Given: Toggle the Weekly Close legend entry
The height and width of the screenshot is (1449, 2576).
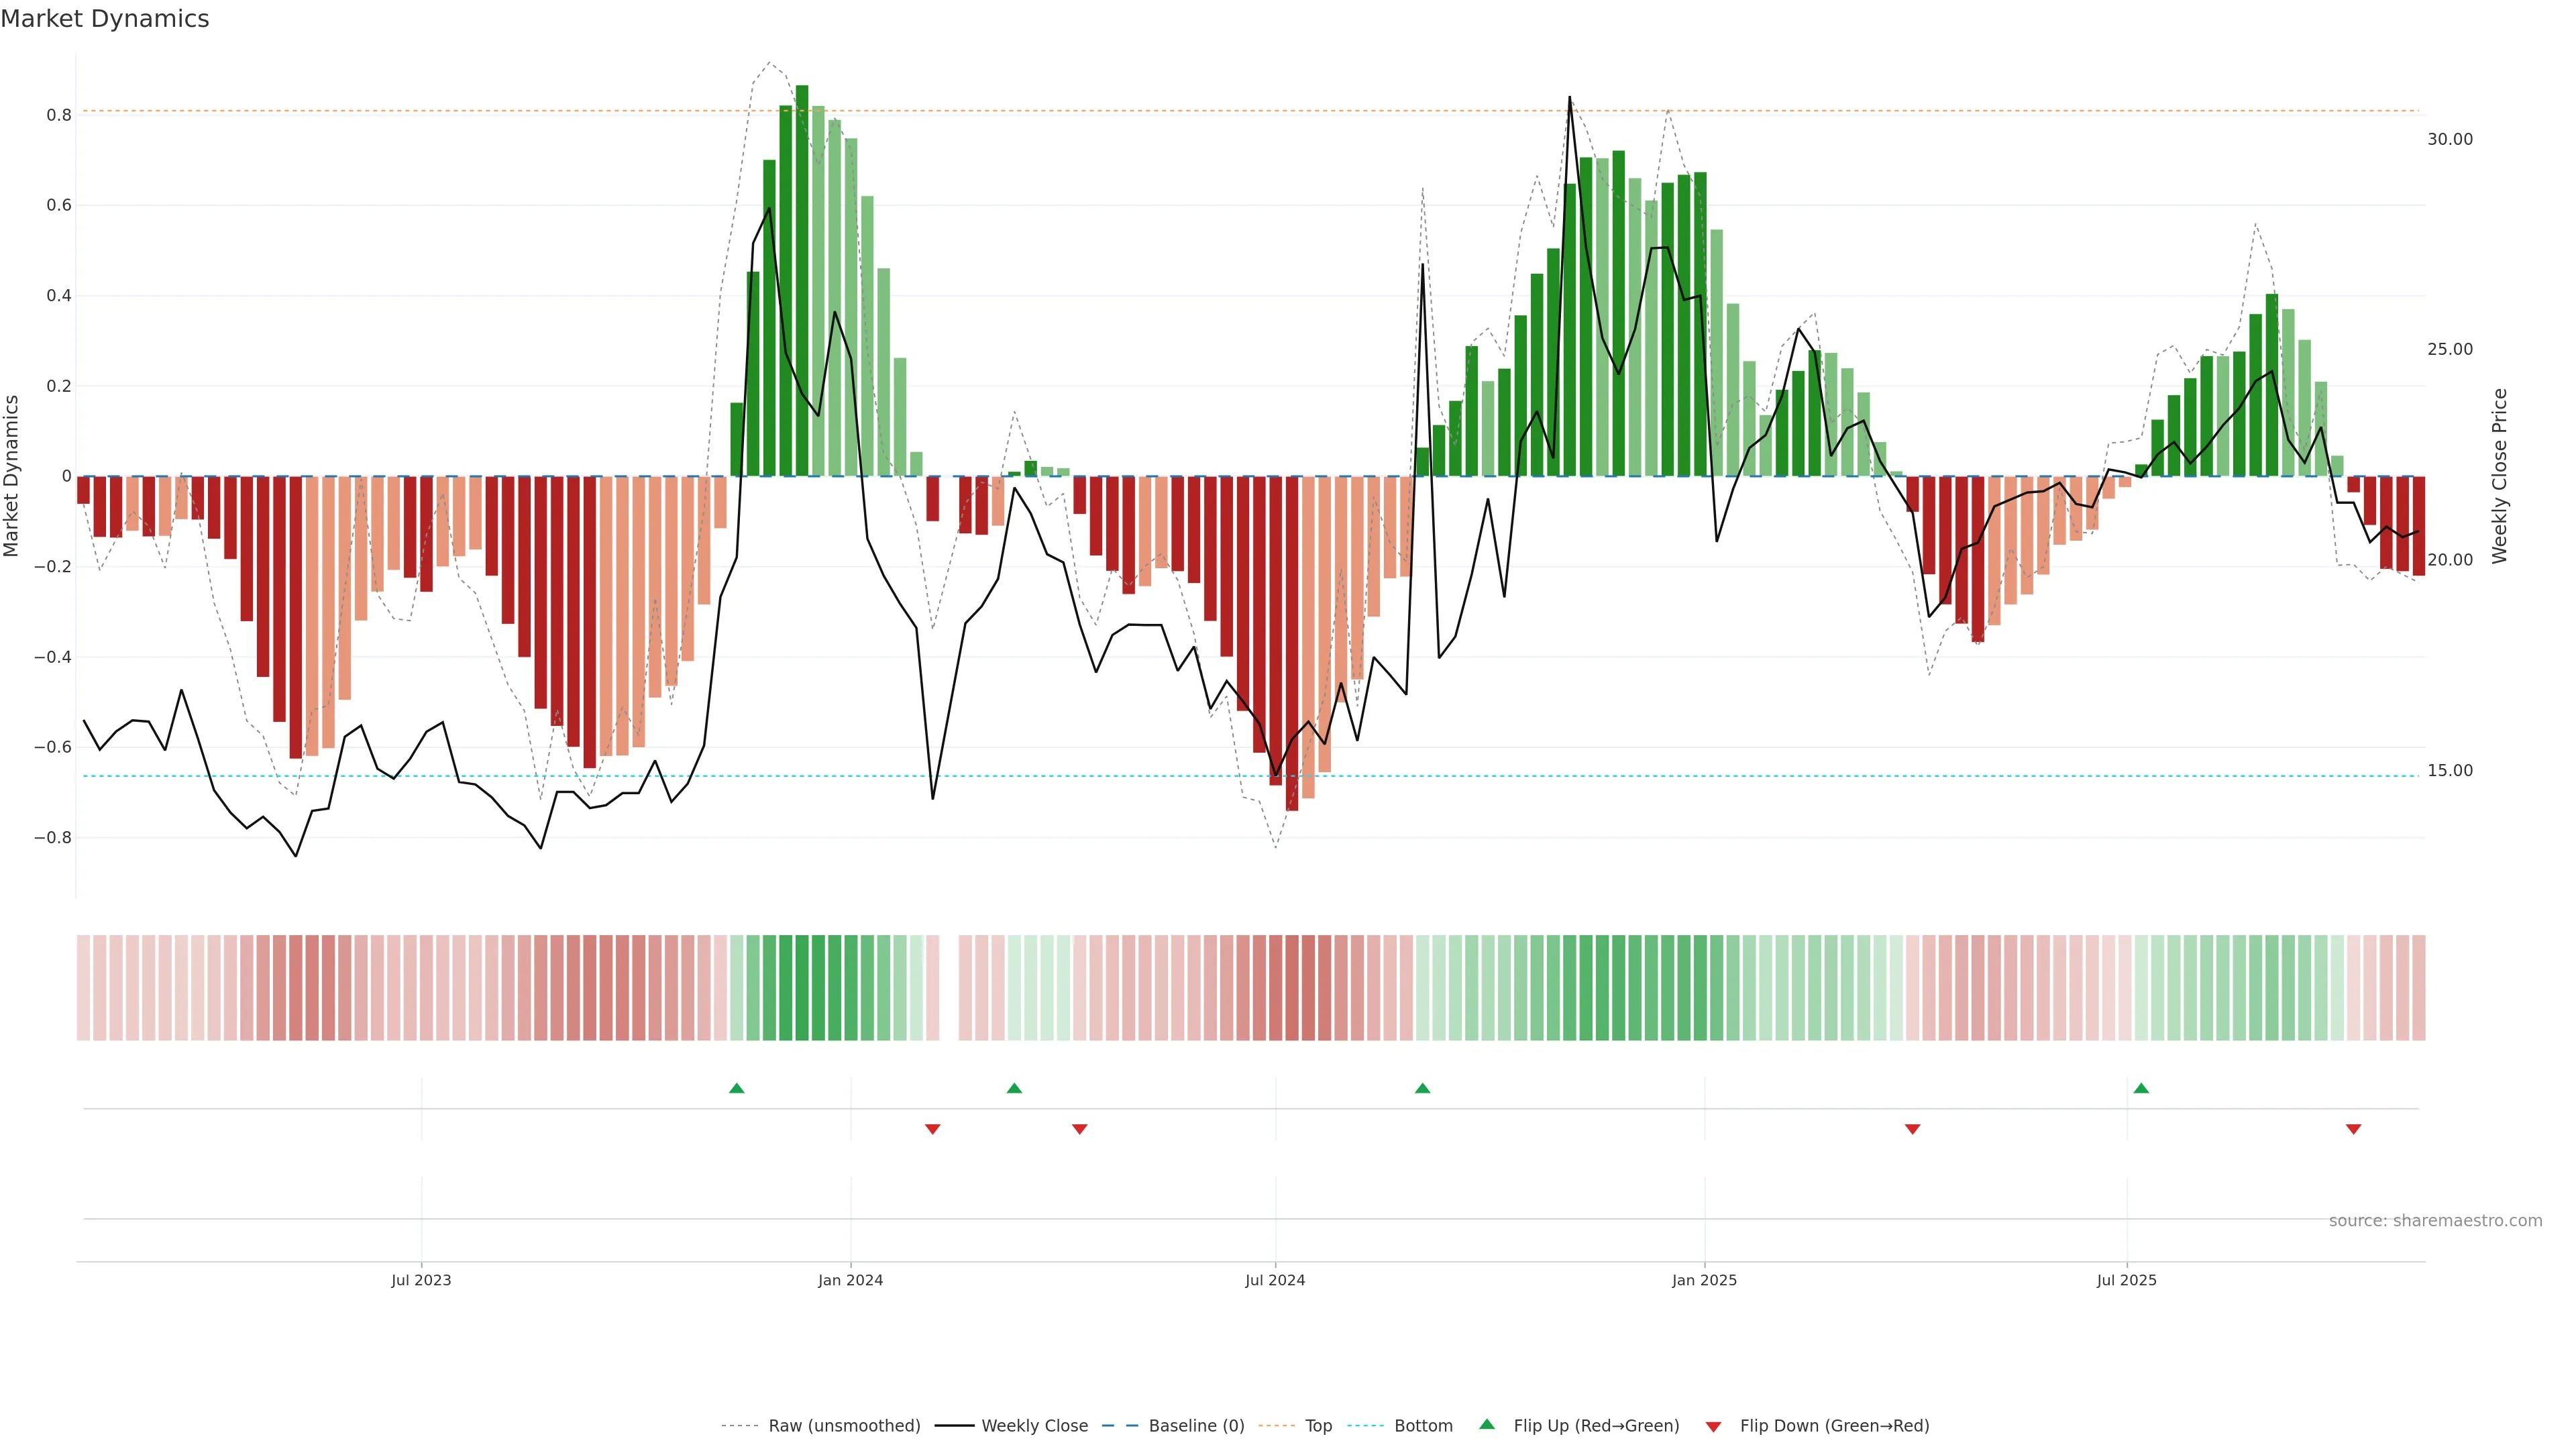Looking at the screenshot, I should pos(1034,1426).
